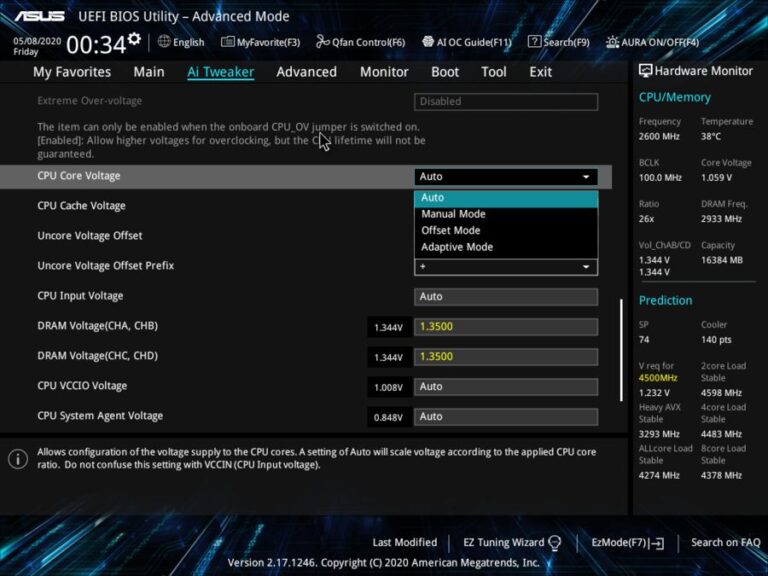This screenshot has height=576, width=768.
Task: Click the 2600 MHz frequency reading
Action: 659,137
